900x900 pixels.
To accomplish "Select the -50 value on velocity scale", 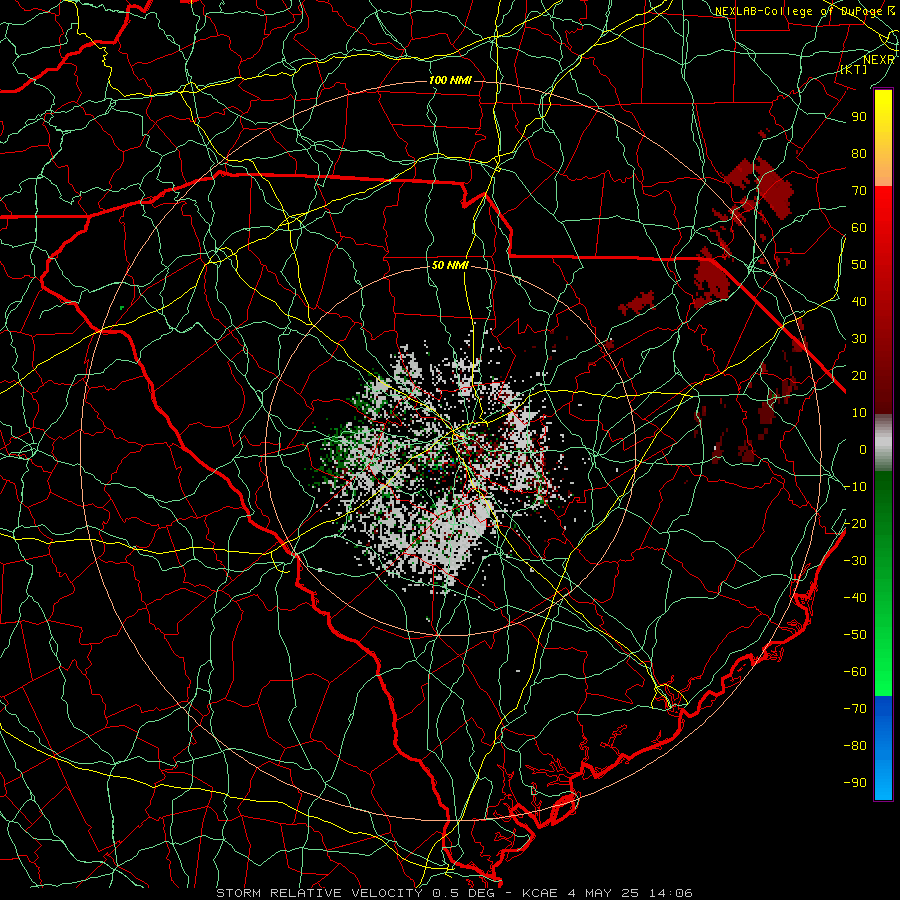I will 855,635.
